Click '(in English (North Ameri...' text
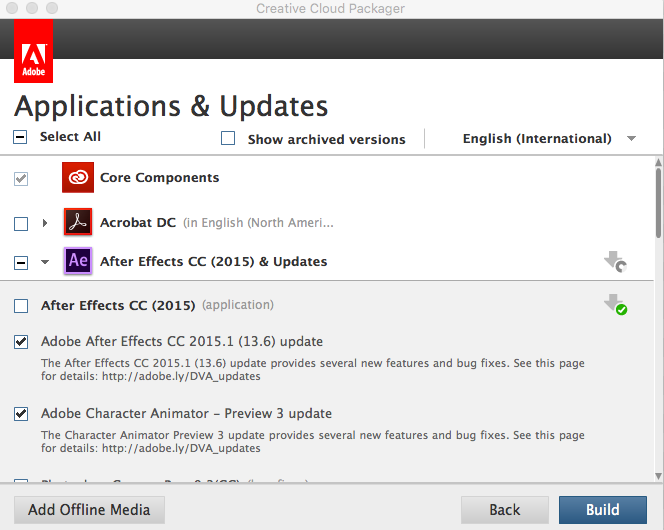 pos(258,223)
